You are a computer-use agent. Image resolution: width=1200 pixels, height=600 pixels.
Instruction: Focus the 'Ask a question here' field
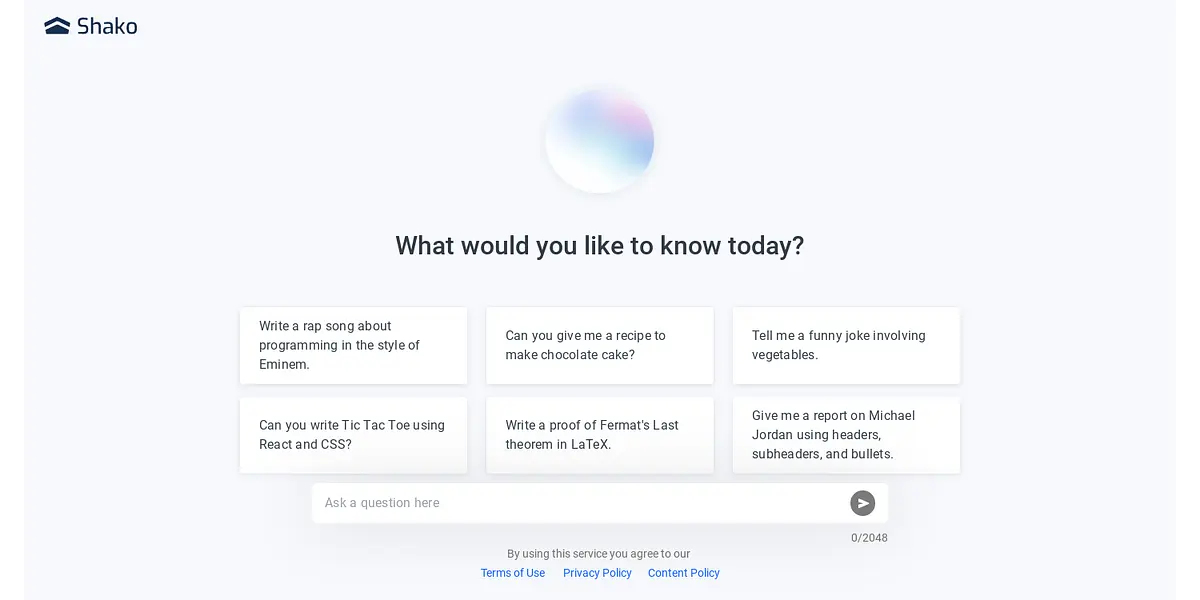(580, 503)
